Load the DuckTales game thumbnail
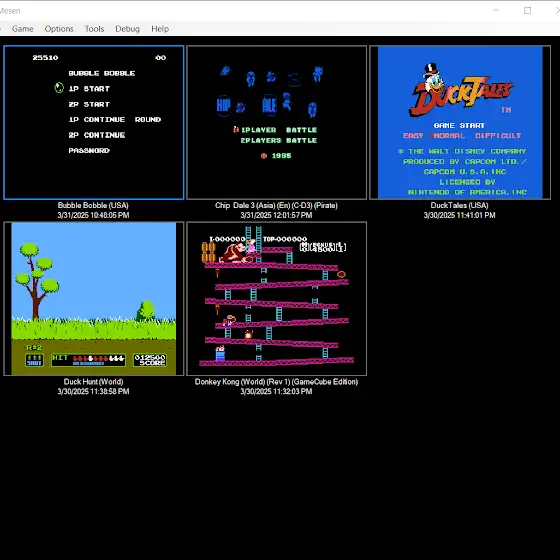 pos(460,122)
